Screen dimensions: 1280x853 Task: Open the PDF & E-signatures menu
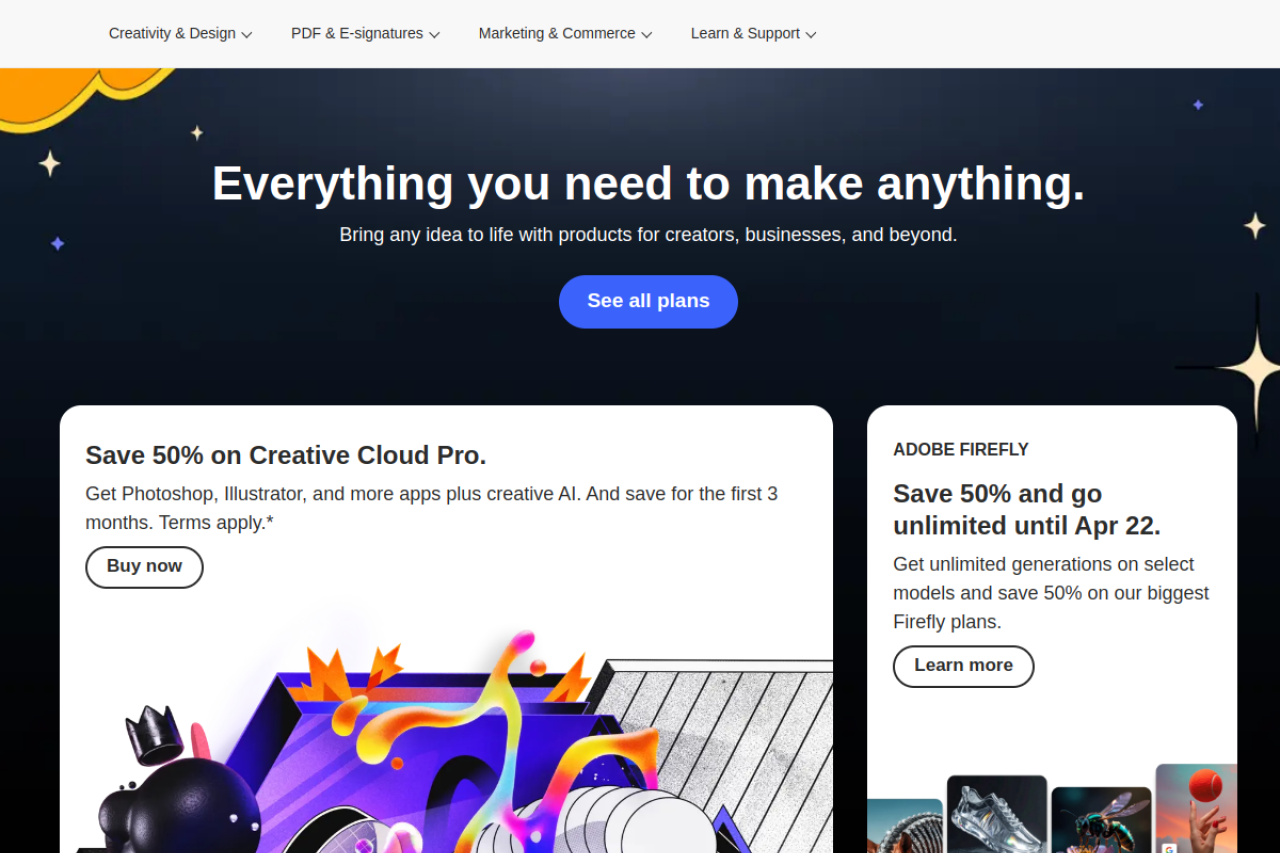(x=365, y=33)
